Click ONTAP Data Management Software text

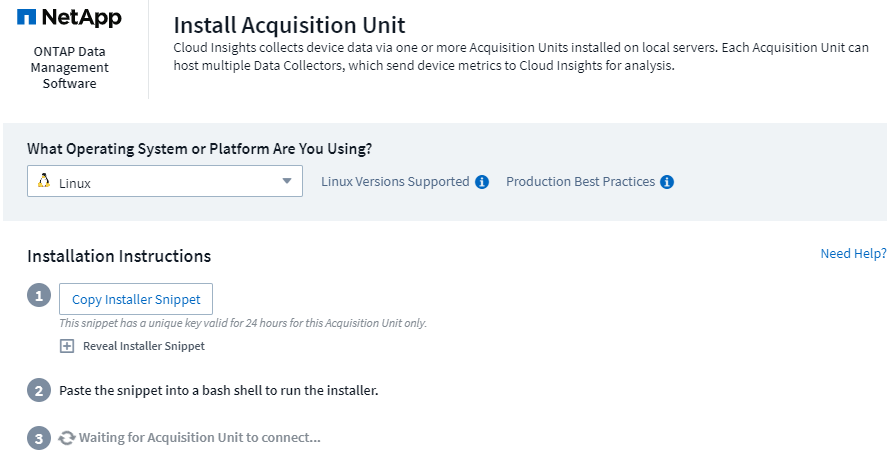coord(70,68)
